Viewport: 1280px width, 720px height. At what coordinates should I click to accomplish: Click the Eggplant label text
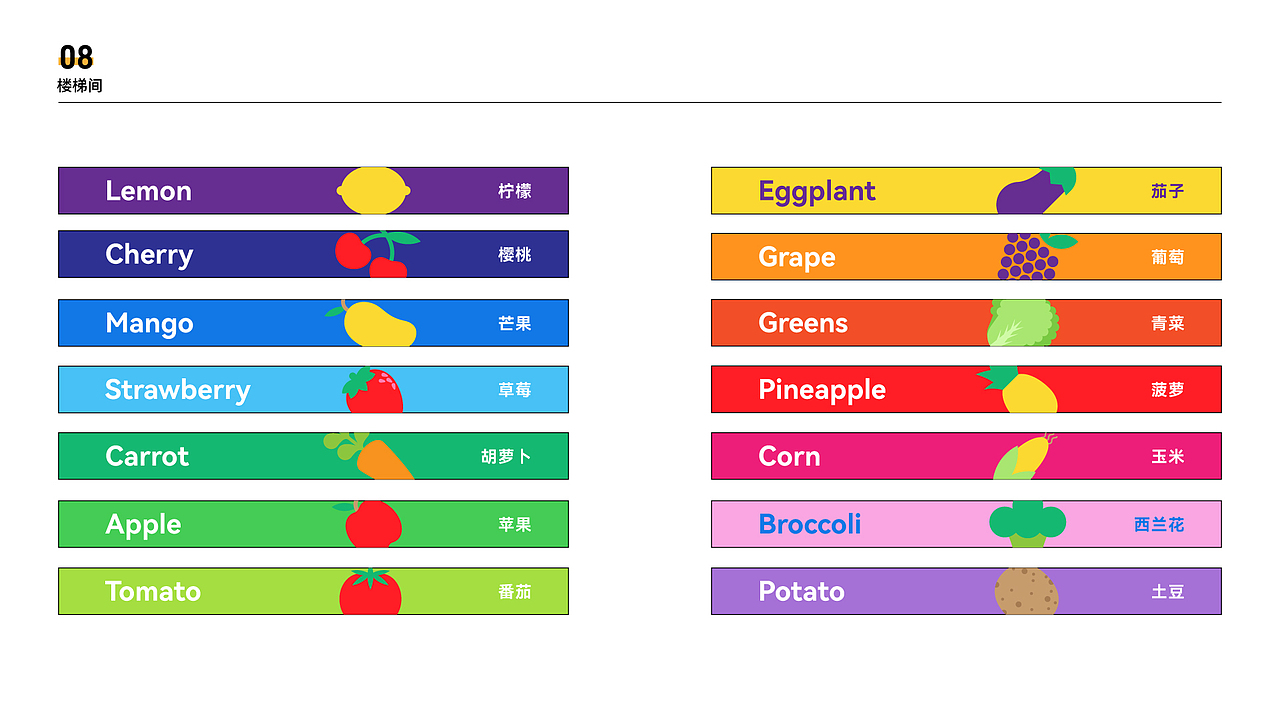(x=817, y=191)
